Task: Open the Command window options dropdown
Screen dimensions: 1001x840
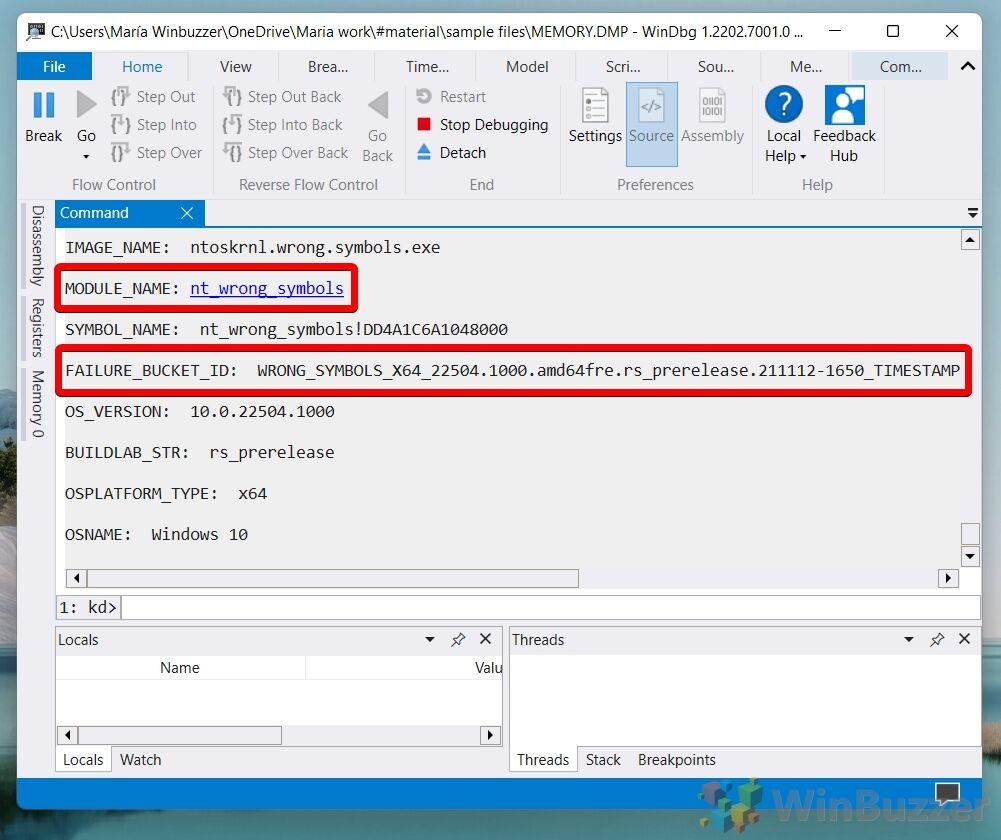Action: 972,213
